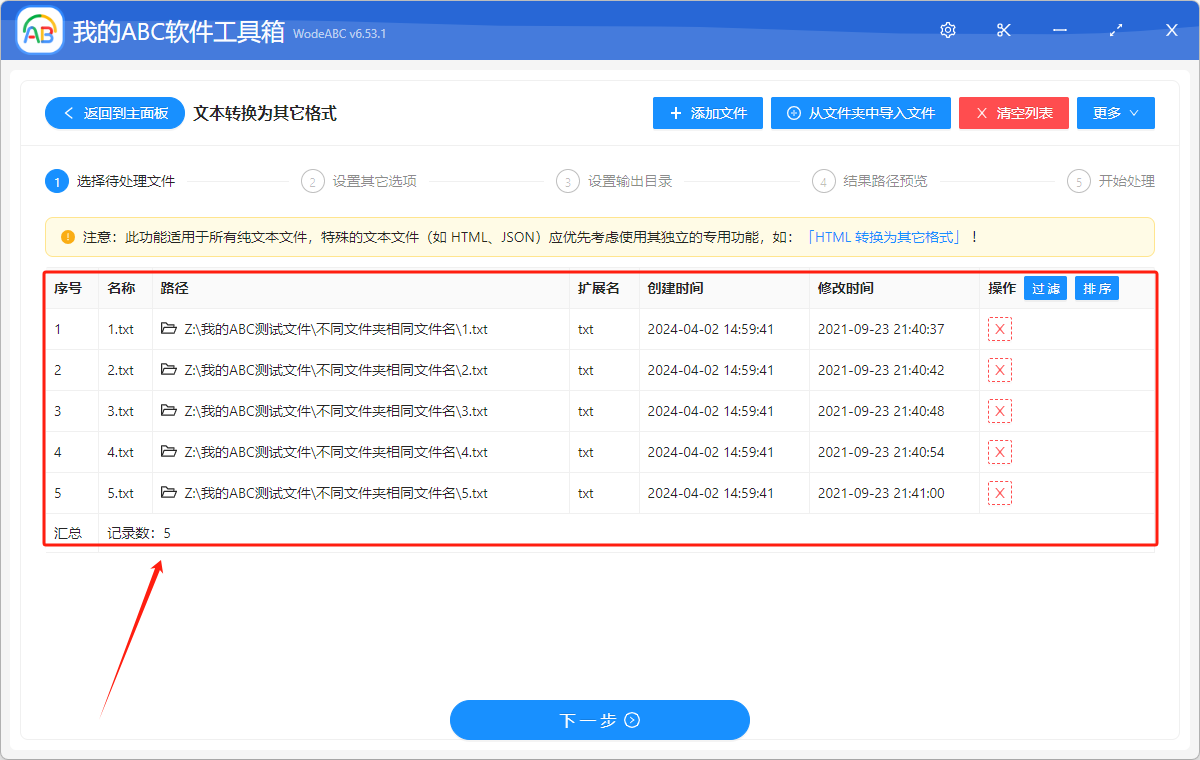Image resolution: width=1200 pixels, height=760 pixels.
Task: Open the HTML 转换为其它格式 link
Action: pyautogui.click(x=885, y=236)
